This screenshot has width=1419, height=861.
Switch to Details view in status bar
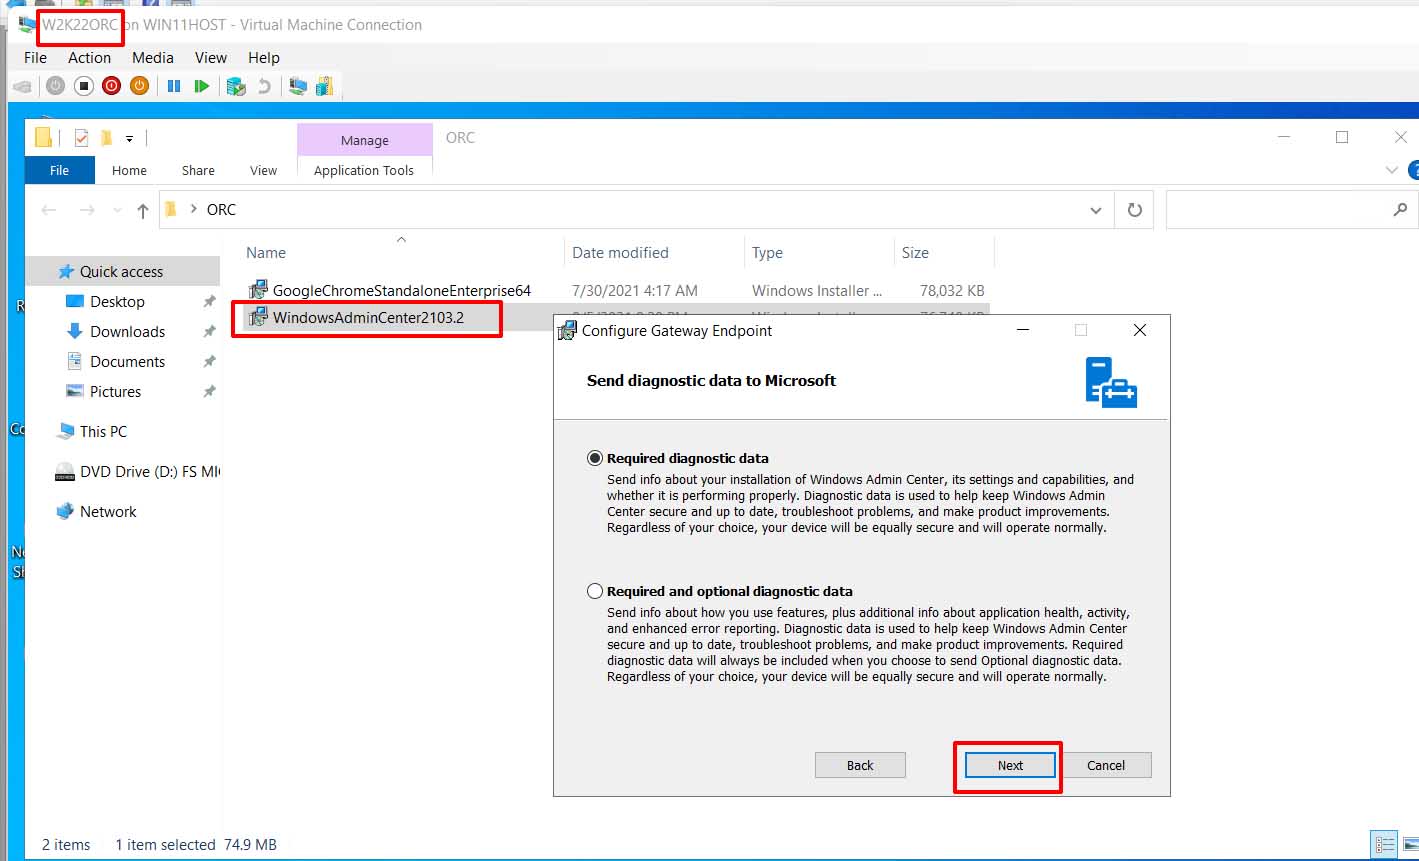(x=1385, y=844)
